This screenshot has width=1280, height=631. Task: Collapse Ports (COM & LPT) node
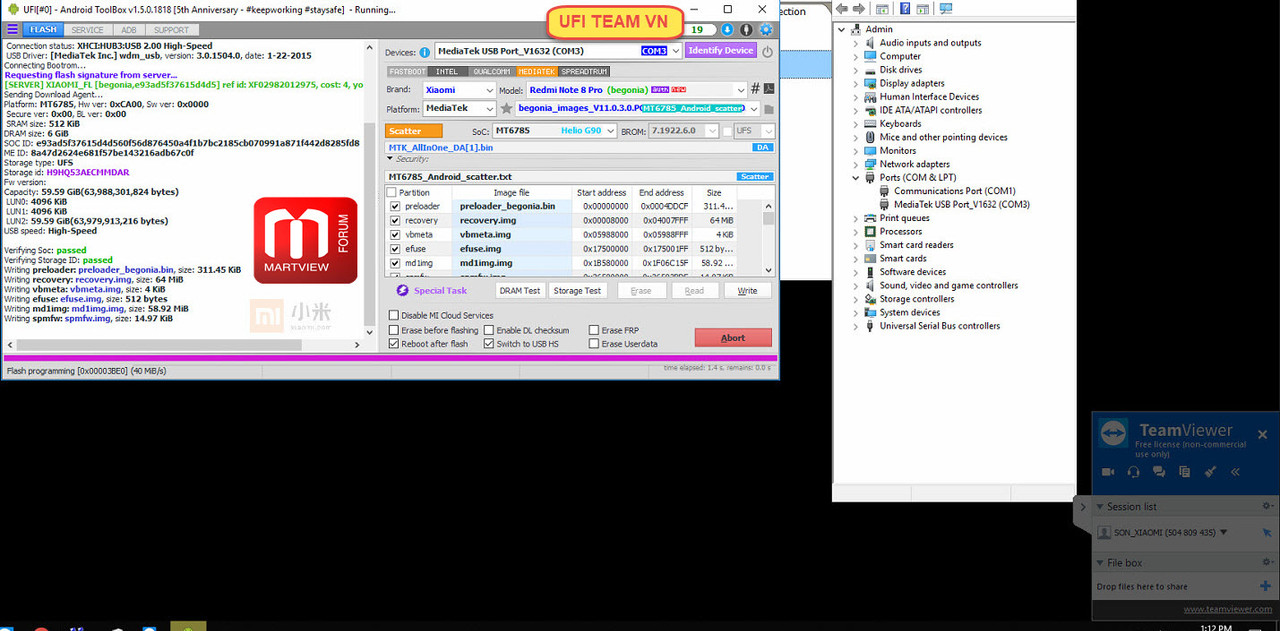tap(856, 178)
